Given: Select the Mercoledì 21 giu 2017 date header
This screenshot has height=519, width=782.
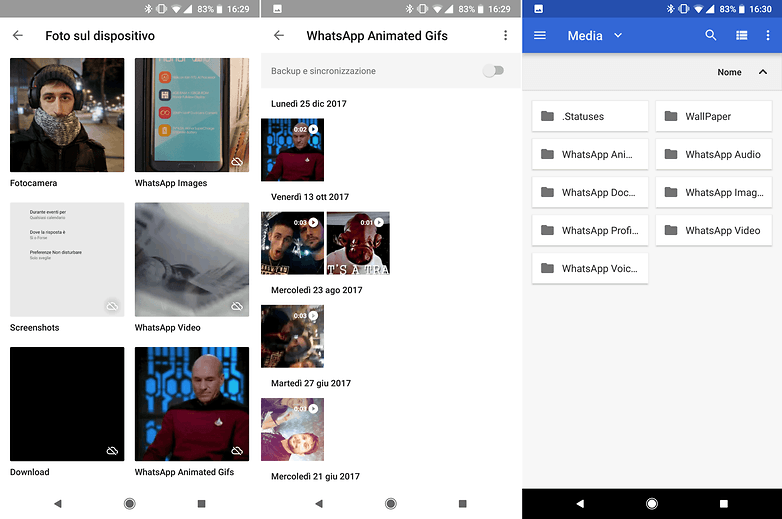Looking at the screenshot, I should tap(315, 477).
